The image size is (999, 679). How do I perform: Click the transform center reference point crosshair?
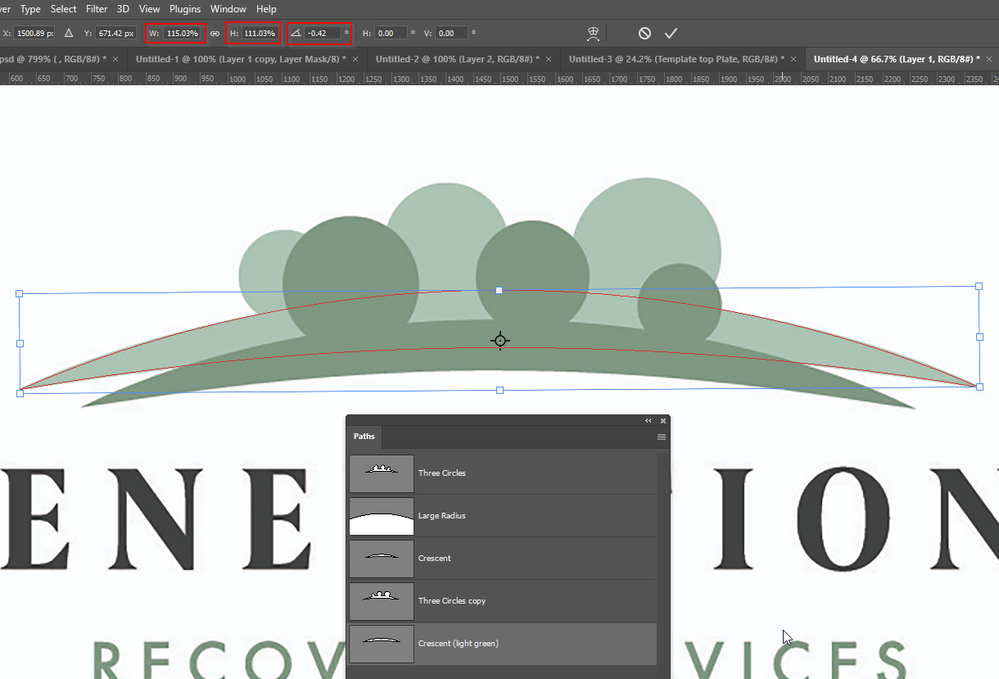click(500, 341)
